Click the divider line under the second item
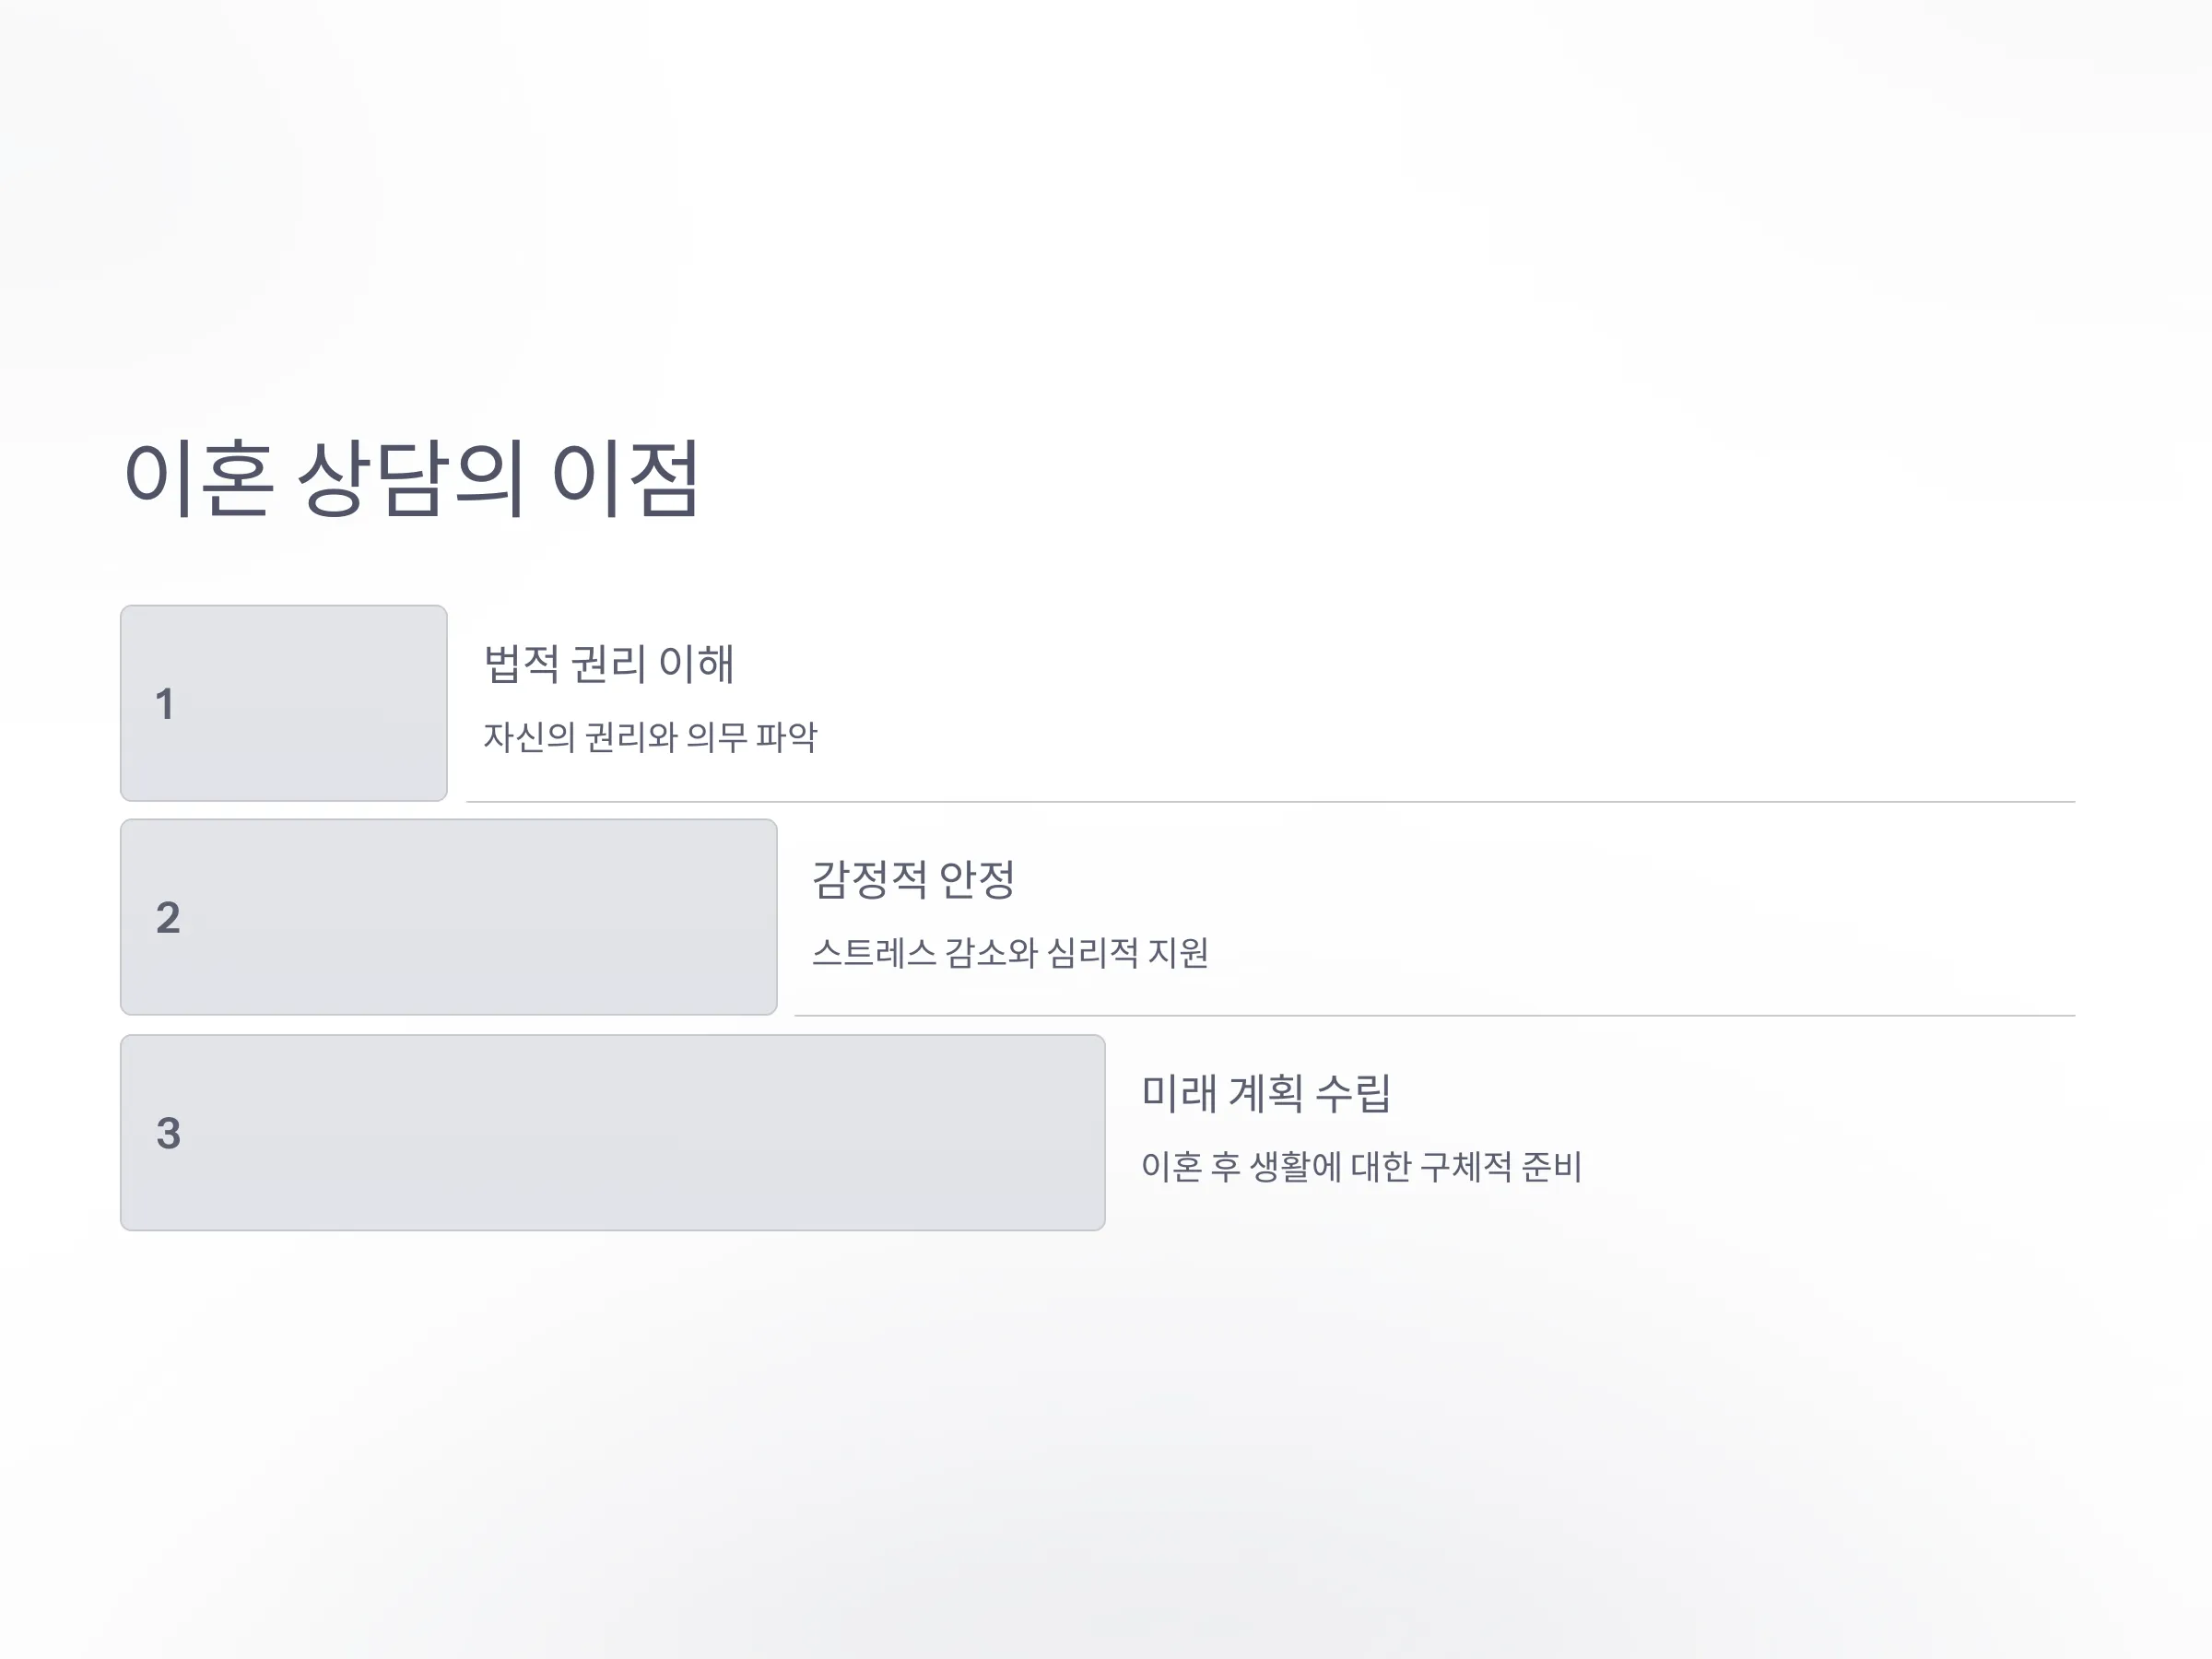The image size is (2212, 1659). pos(1435,1015)
